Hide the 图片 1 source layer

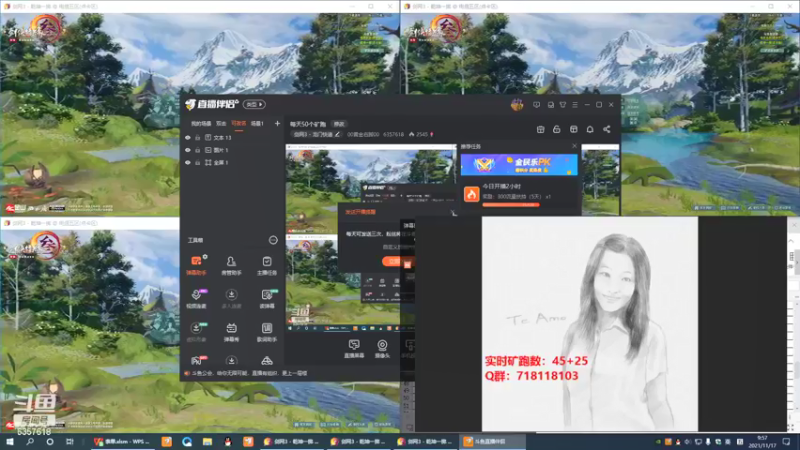188,150
